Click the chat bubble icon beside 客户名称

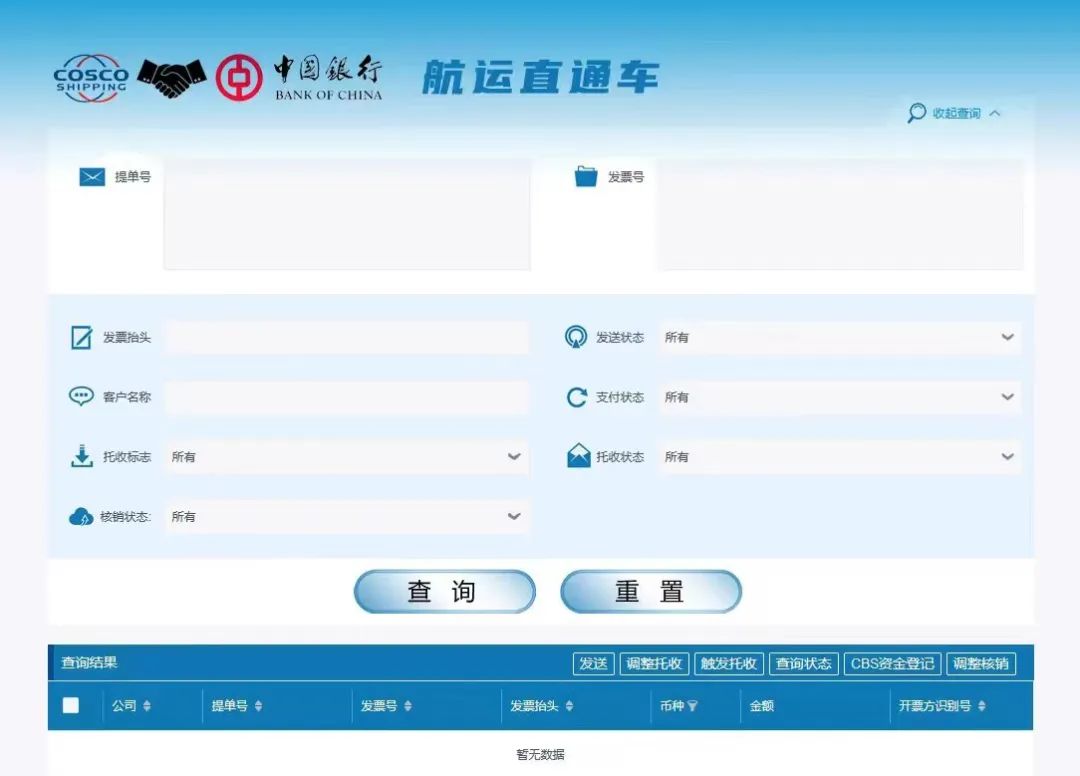[81, 397]
